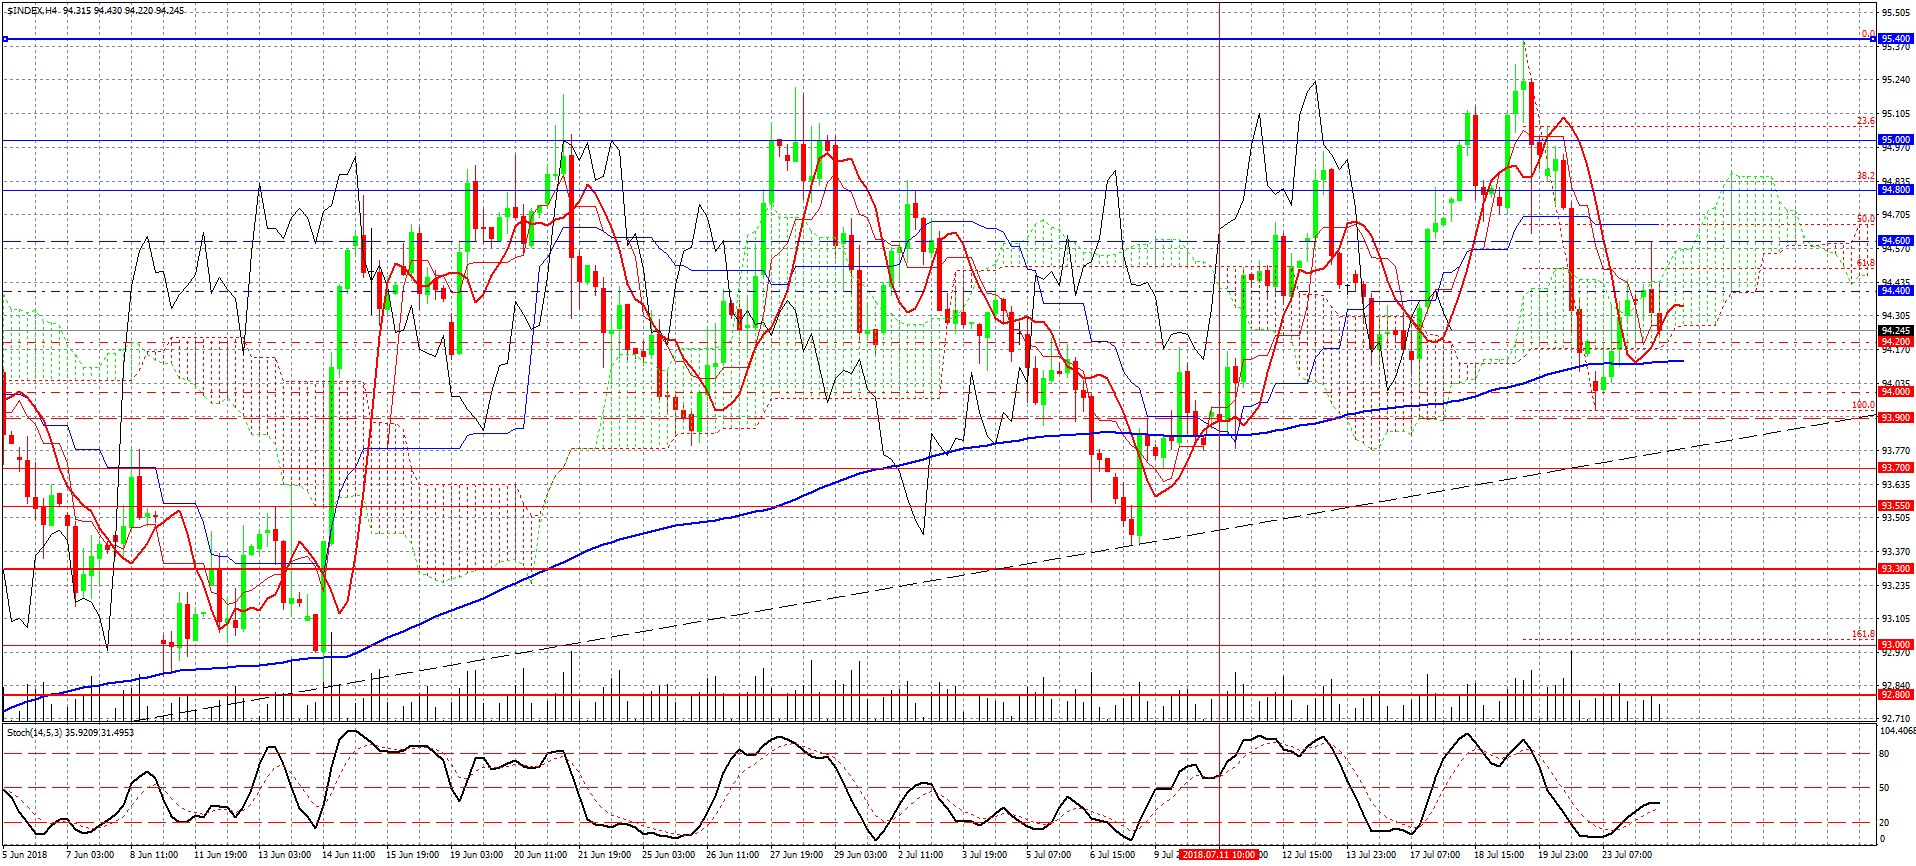Grab the 95.400 line's left anchor square
The height and width of the screenshot is (866, 1916).
(5, 39)
